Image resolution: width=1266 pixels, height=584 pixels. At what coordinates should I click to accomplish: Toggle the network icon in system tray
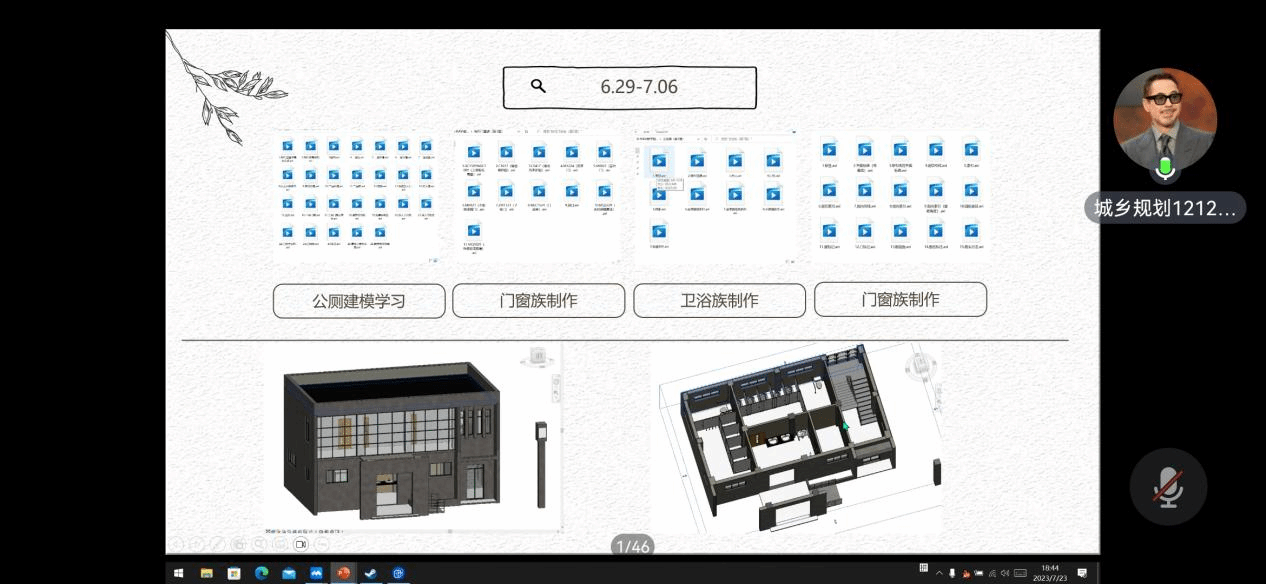[x=993, y=573]
